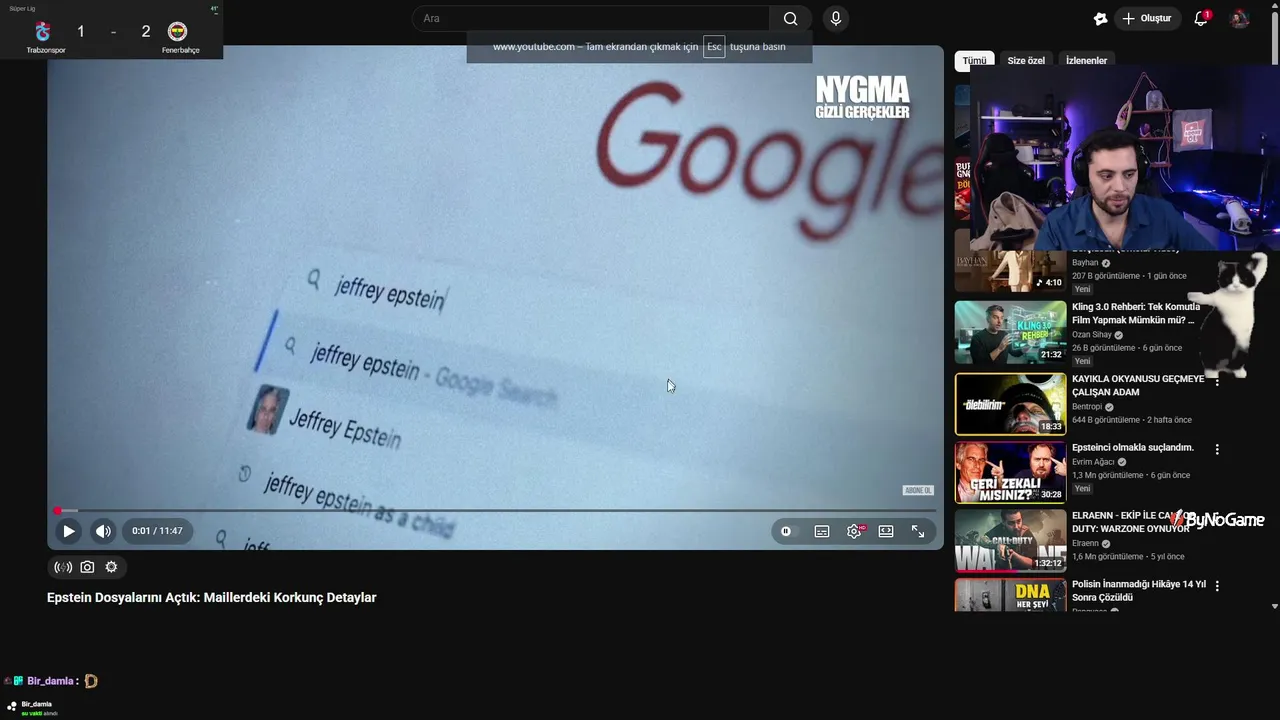The image size is (1280, 720).
Task: Toggle subtitles with the captions icon
Action: click(822, 531)
